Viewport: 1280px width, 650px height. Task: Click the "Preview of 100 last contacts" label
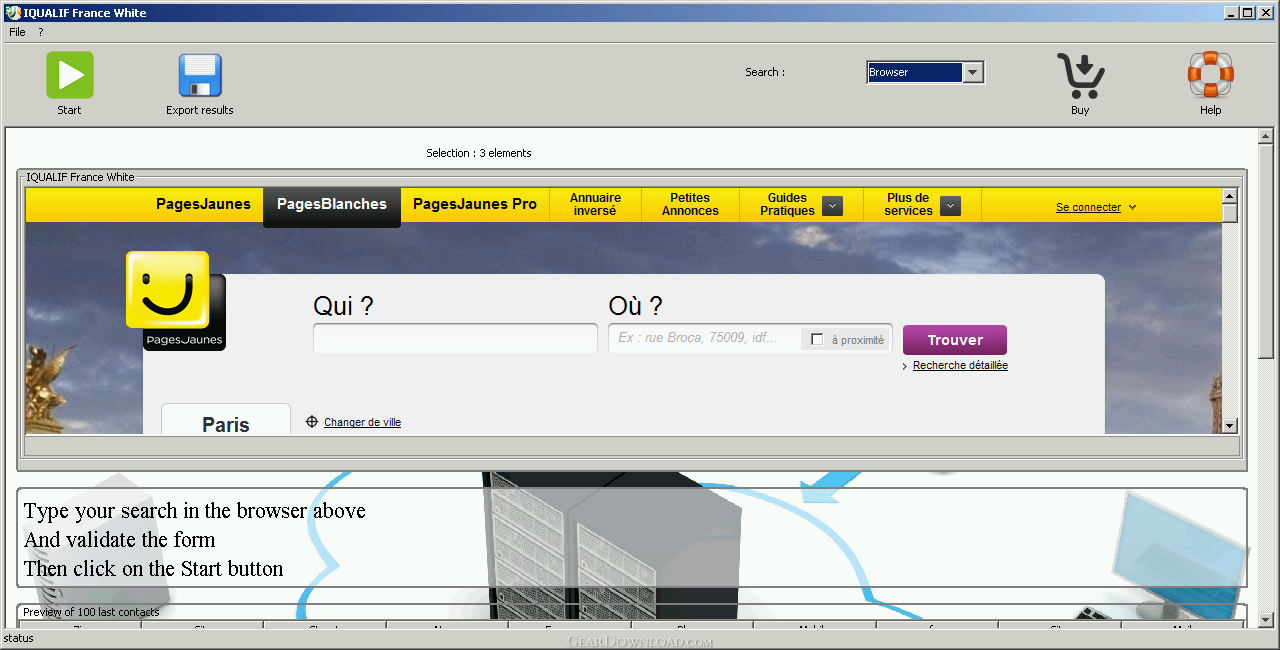91,612
